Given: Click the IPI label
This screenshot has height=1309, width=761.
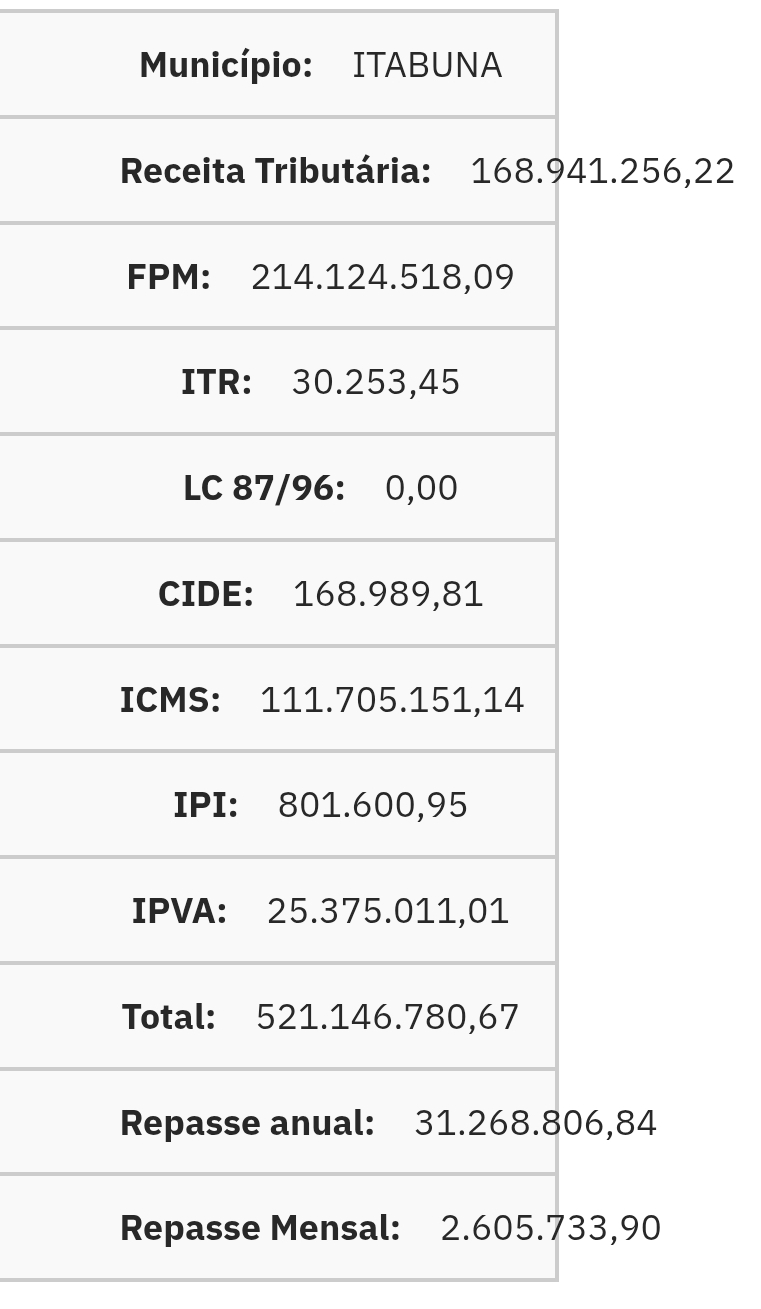Looking at the screenshot, I should coord(206,805).
